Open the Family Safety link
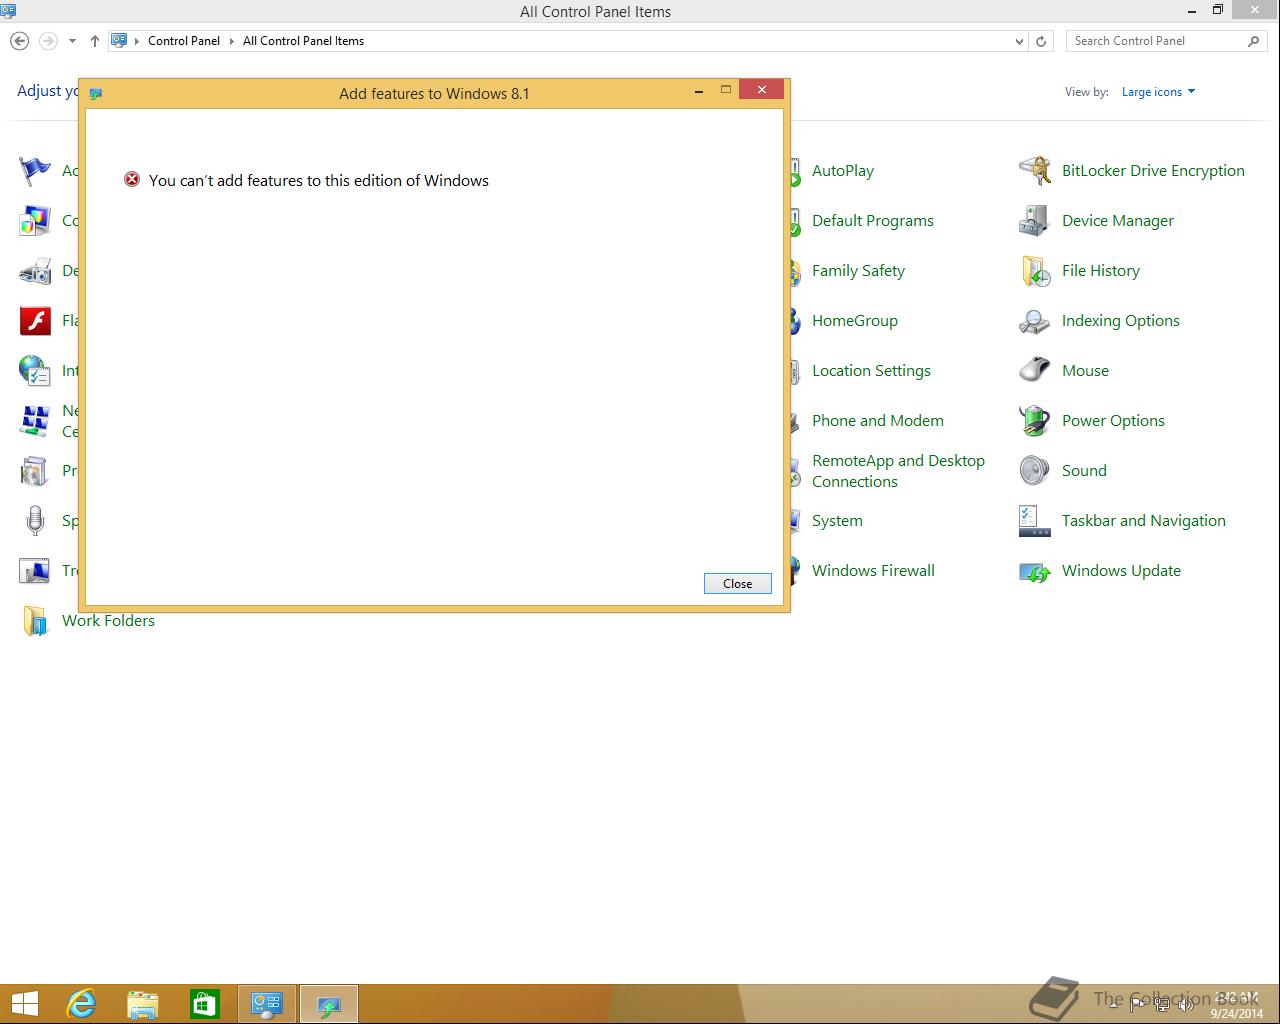The height and width of the screenshot is (1024, 1280). [x=858, y=271]
